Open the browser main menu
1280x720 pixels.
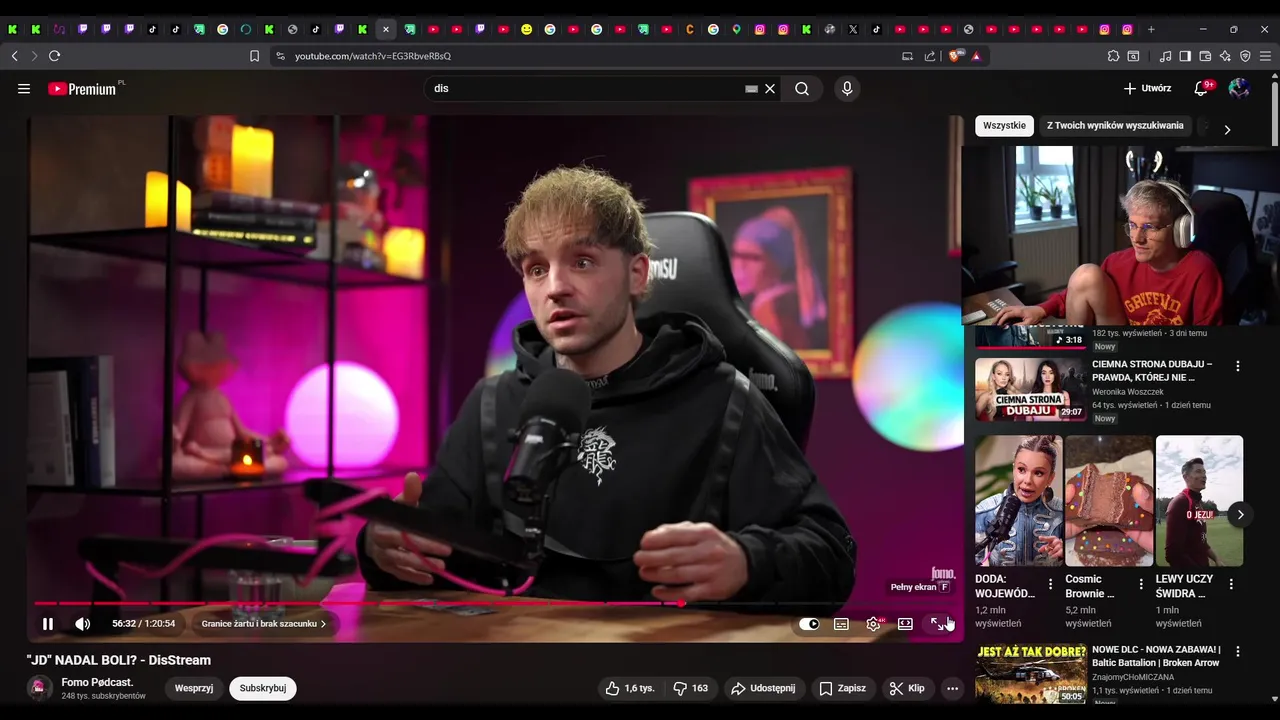[1266, 56]
